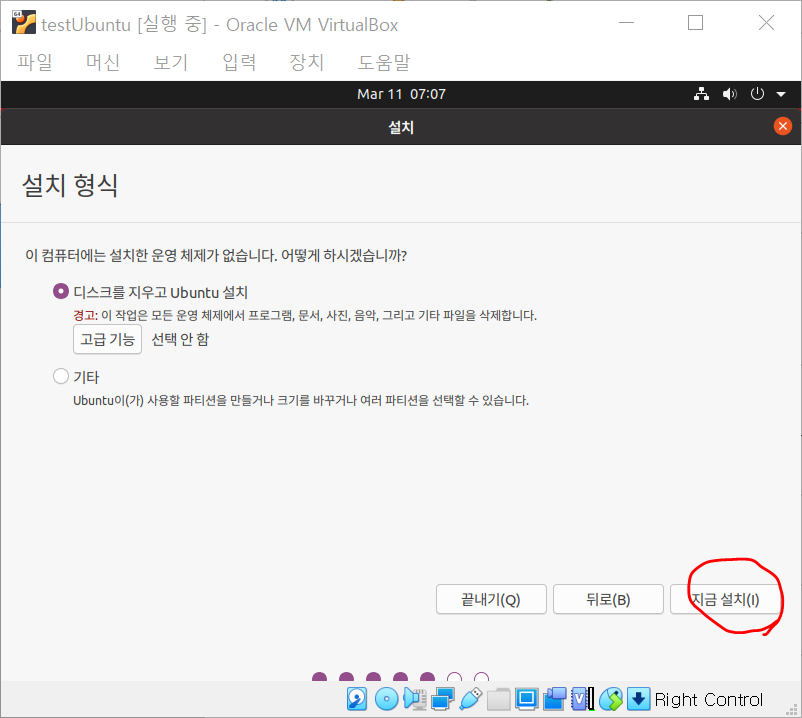Click the CPU virtualization indicator icon
The height and width of the screenshot is (718, 802).
click(583, 699)
